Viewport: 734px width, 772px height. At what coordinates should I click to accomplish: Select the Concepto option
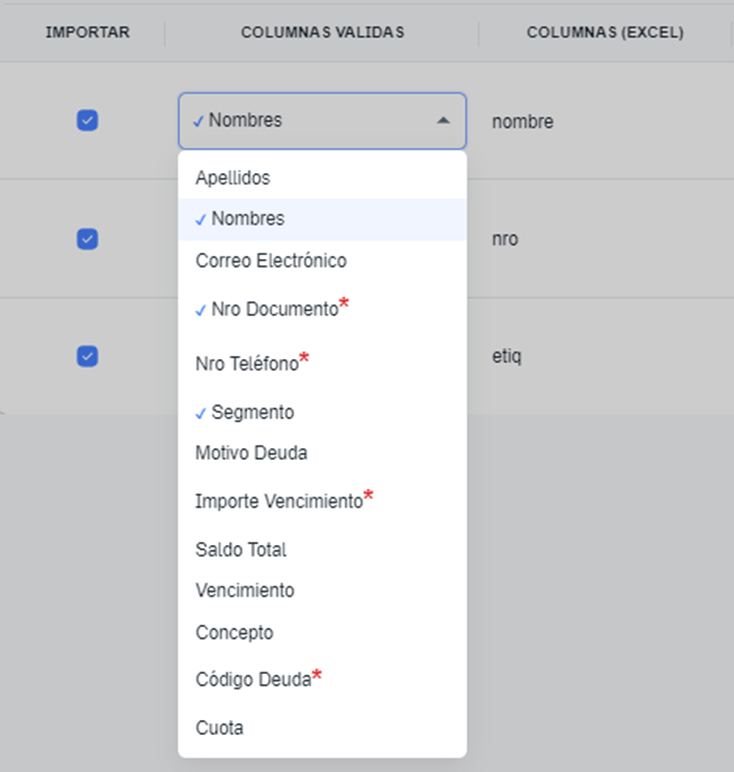click(x=234, y=633)
